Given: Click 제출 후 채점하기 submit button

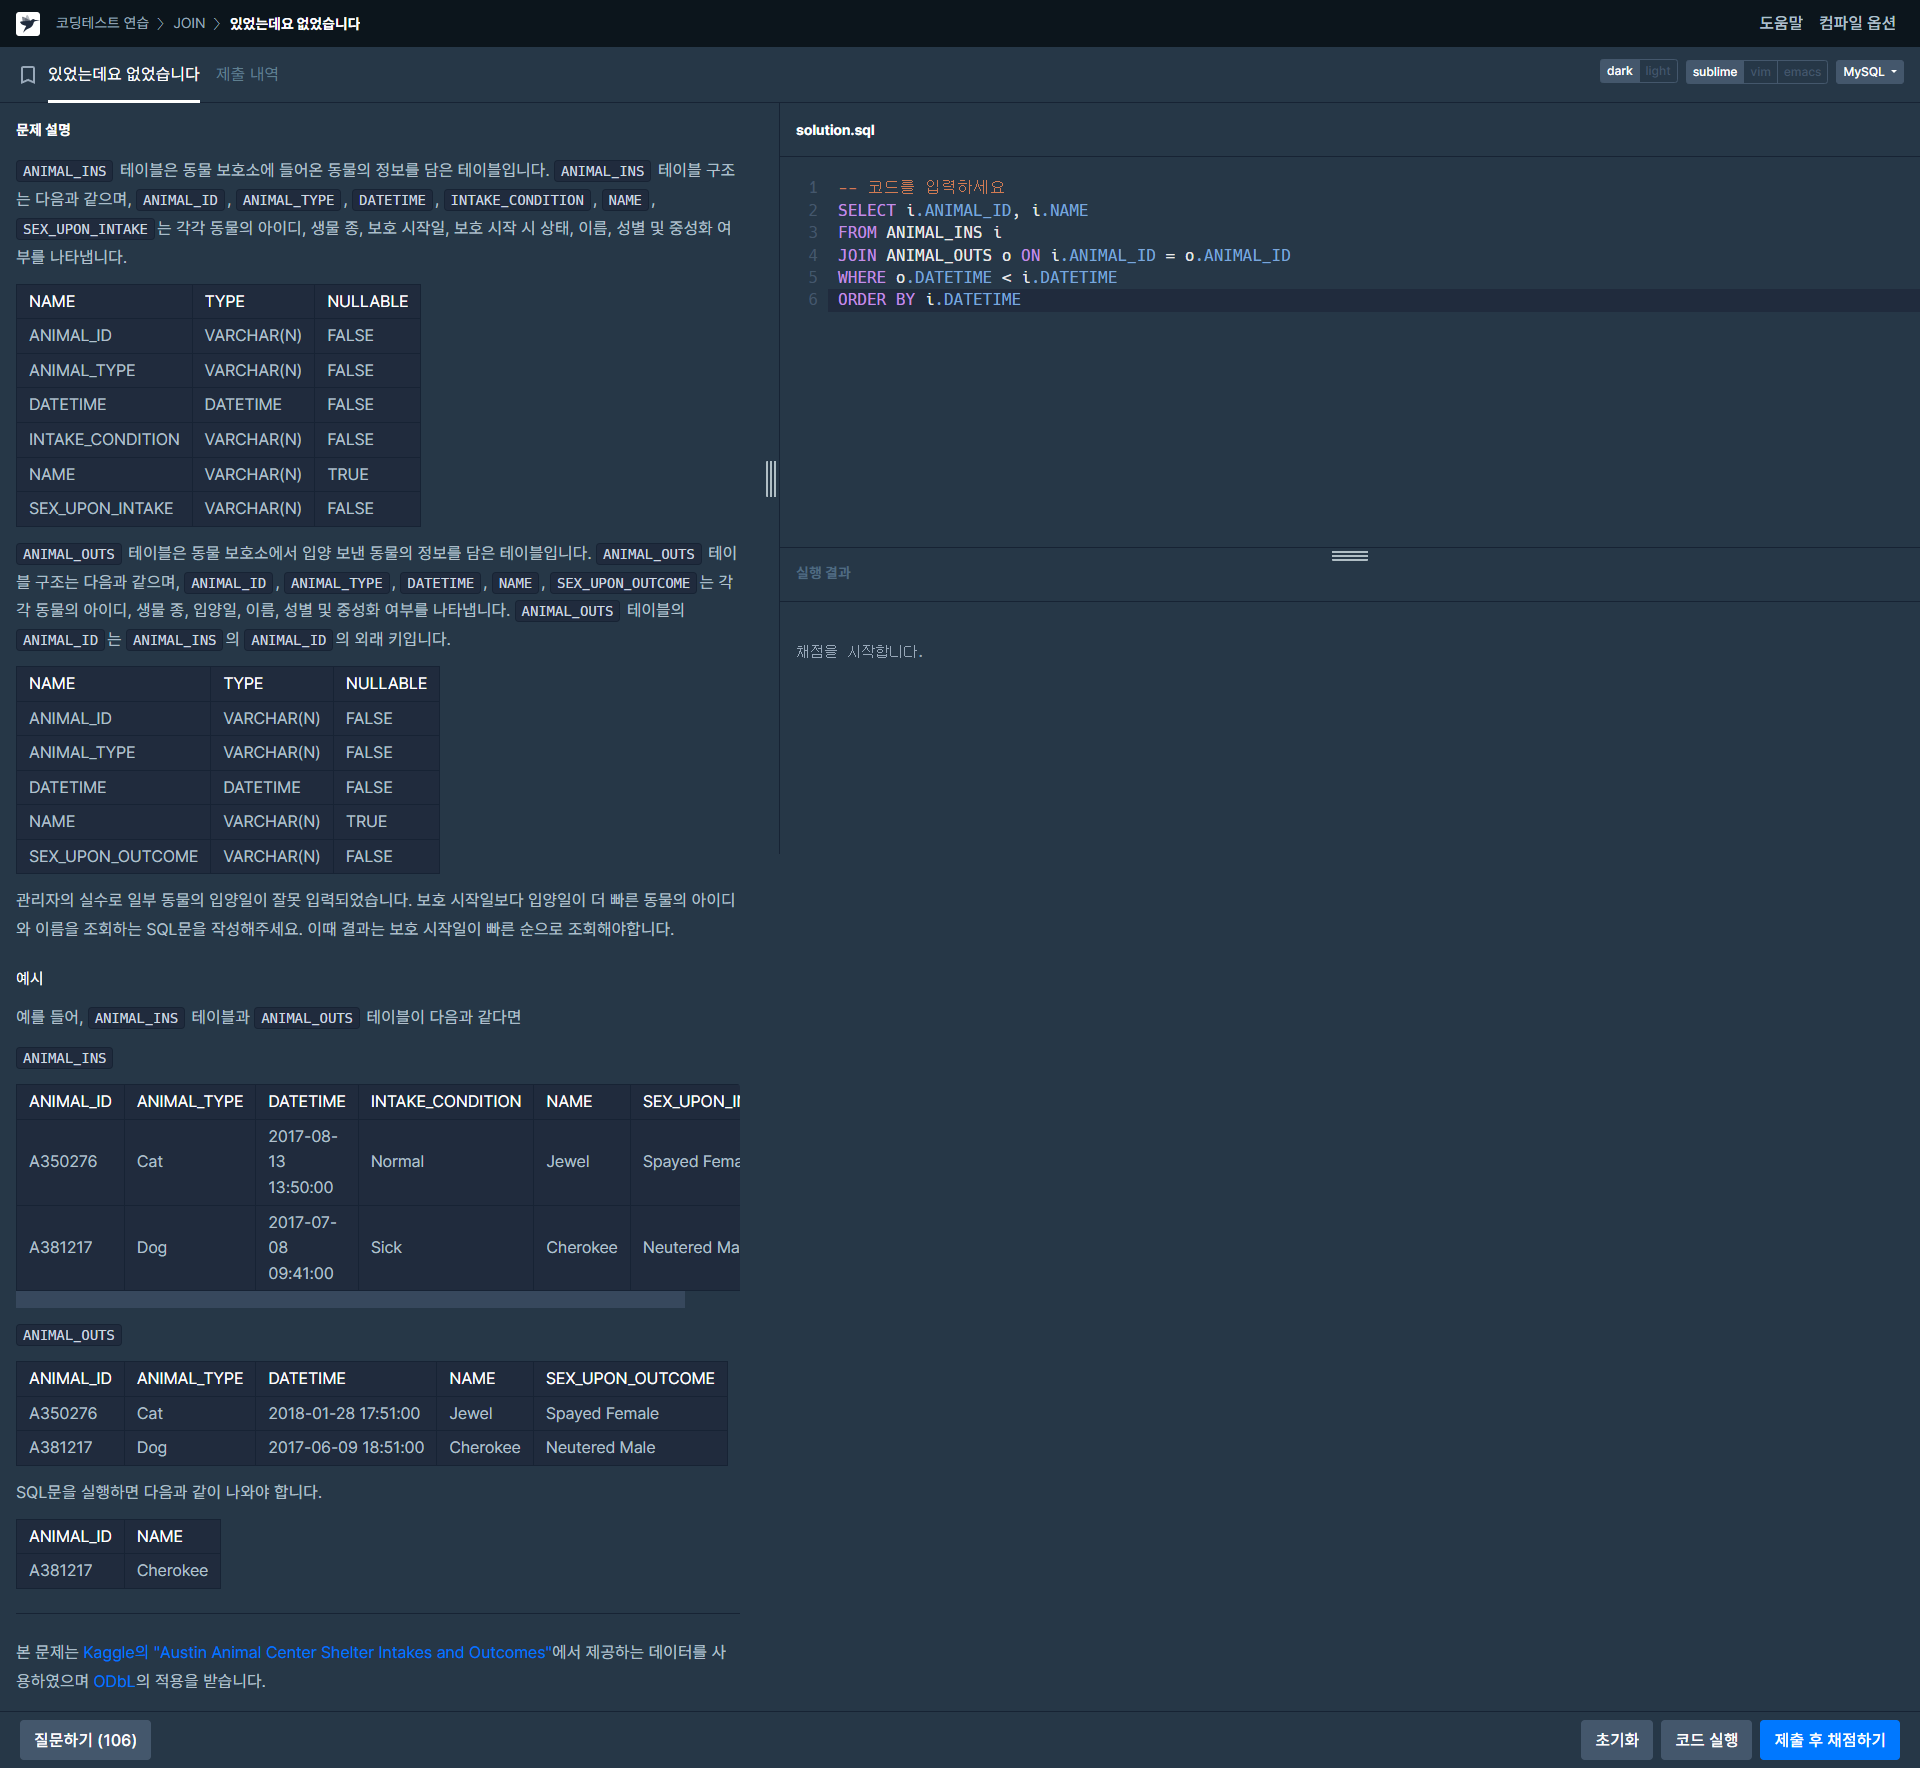Looking at the screenshot, I should pyautogui.click(x=1829, y=1740).
